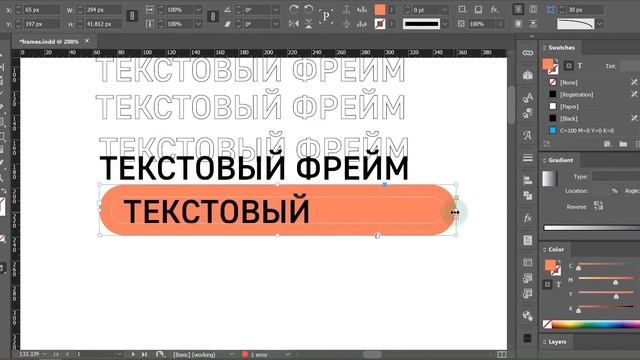Open the Align panel icon in dock

(527, 180)
